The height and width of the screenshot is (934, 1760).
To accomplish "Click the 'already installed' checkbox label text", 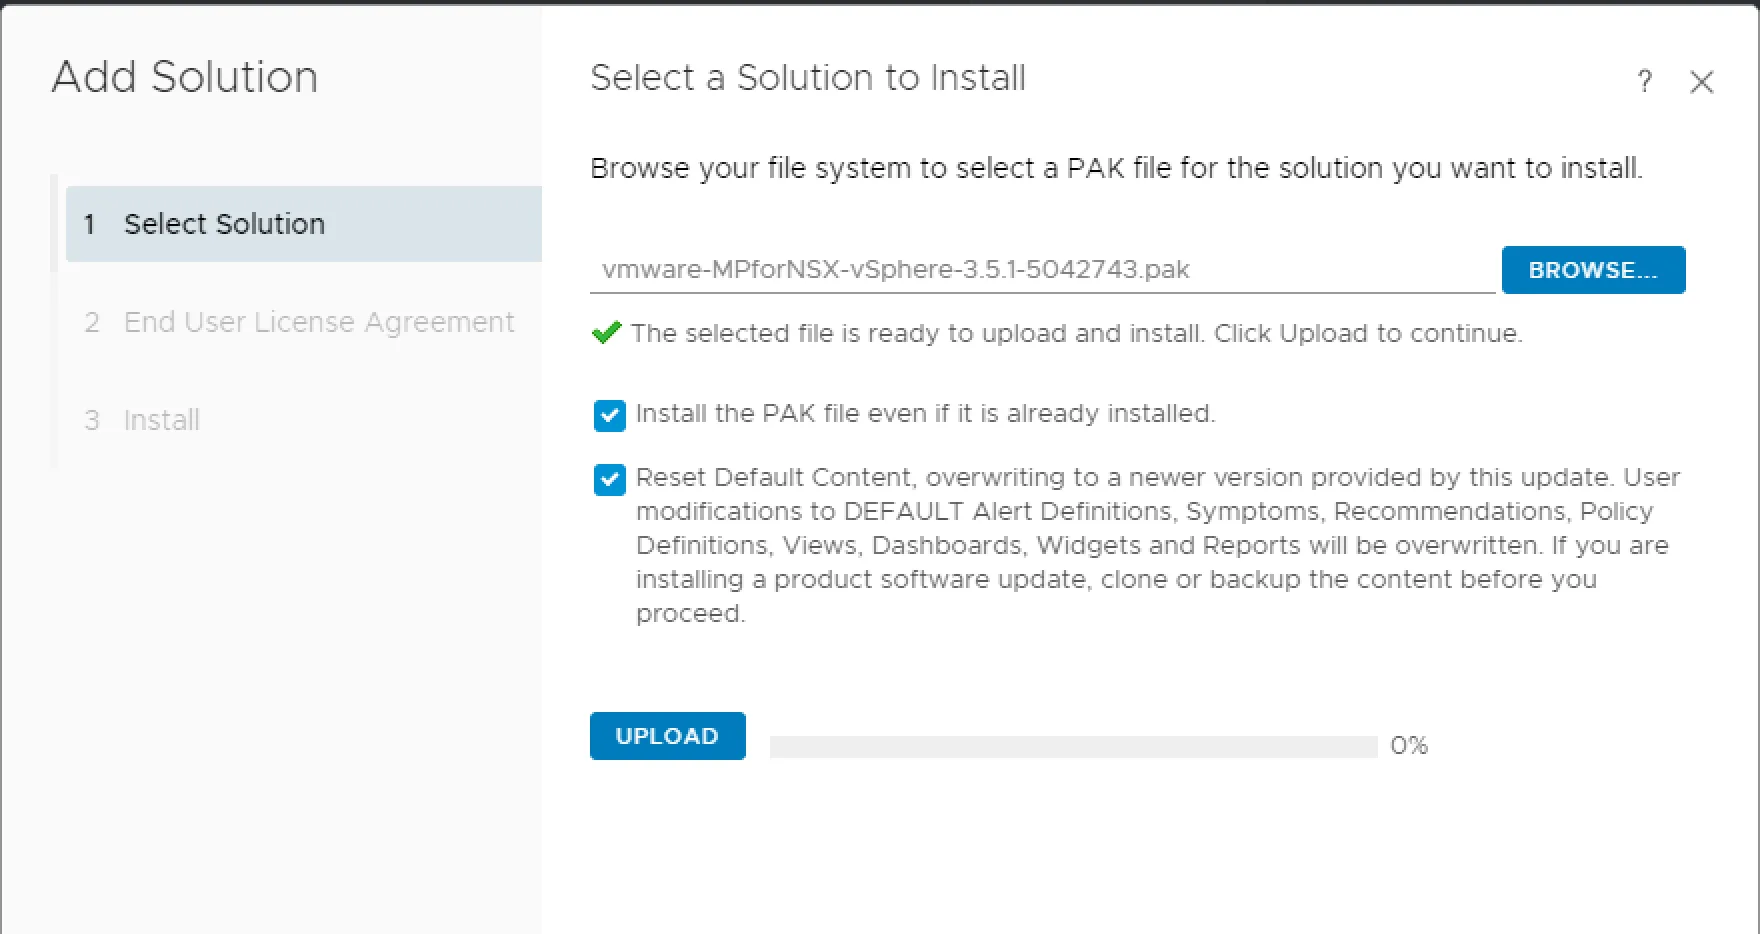I will [x=925, y=414].
